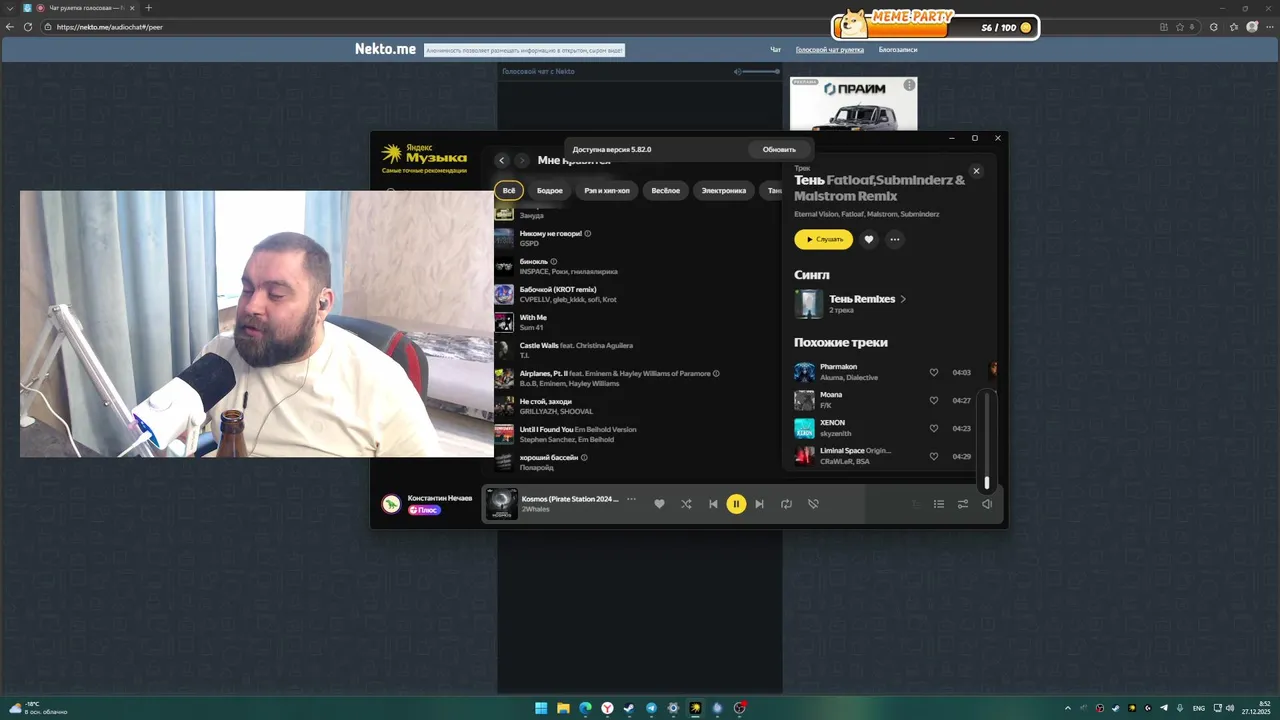Like the Pharmakon similar track
This screenshot has width=1280, height=720.
coord(934,372)
